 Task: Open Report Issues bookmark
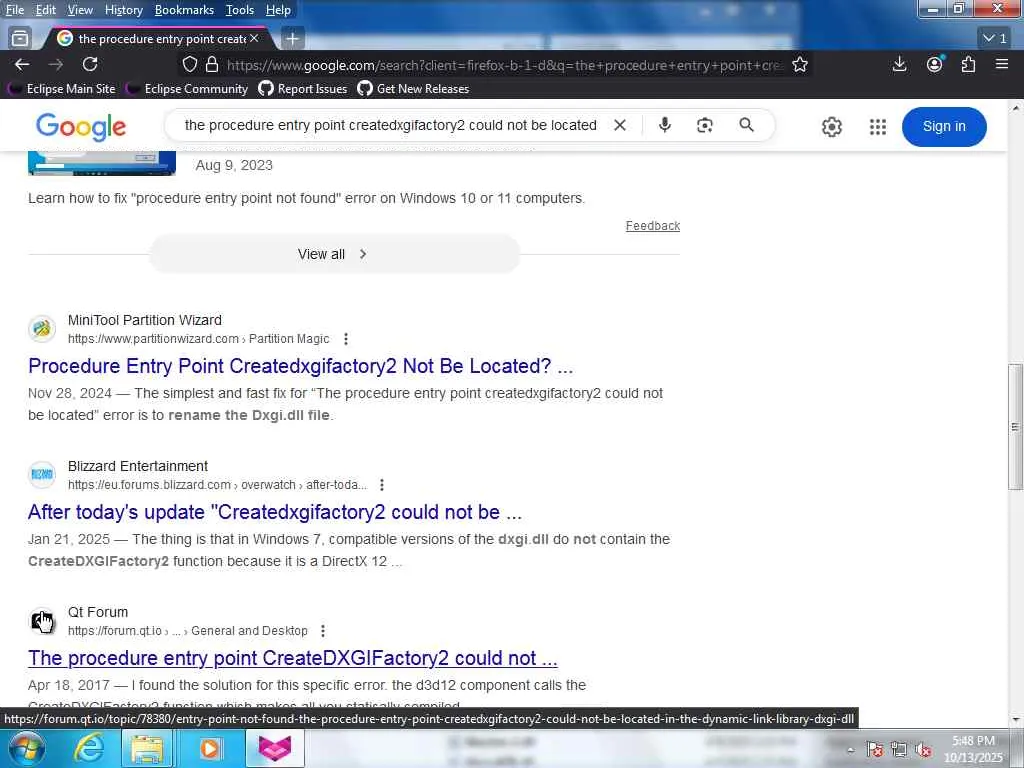click(302, 88)
